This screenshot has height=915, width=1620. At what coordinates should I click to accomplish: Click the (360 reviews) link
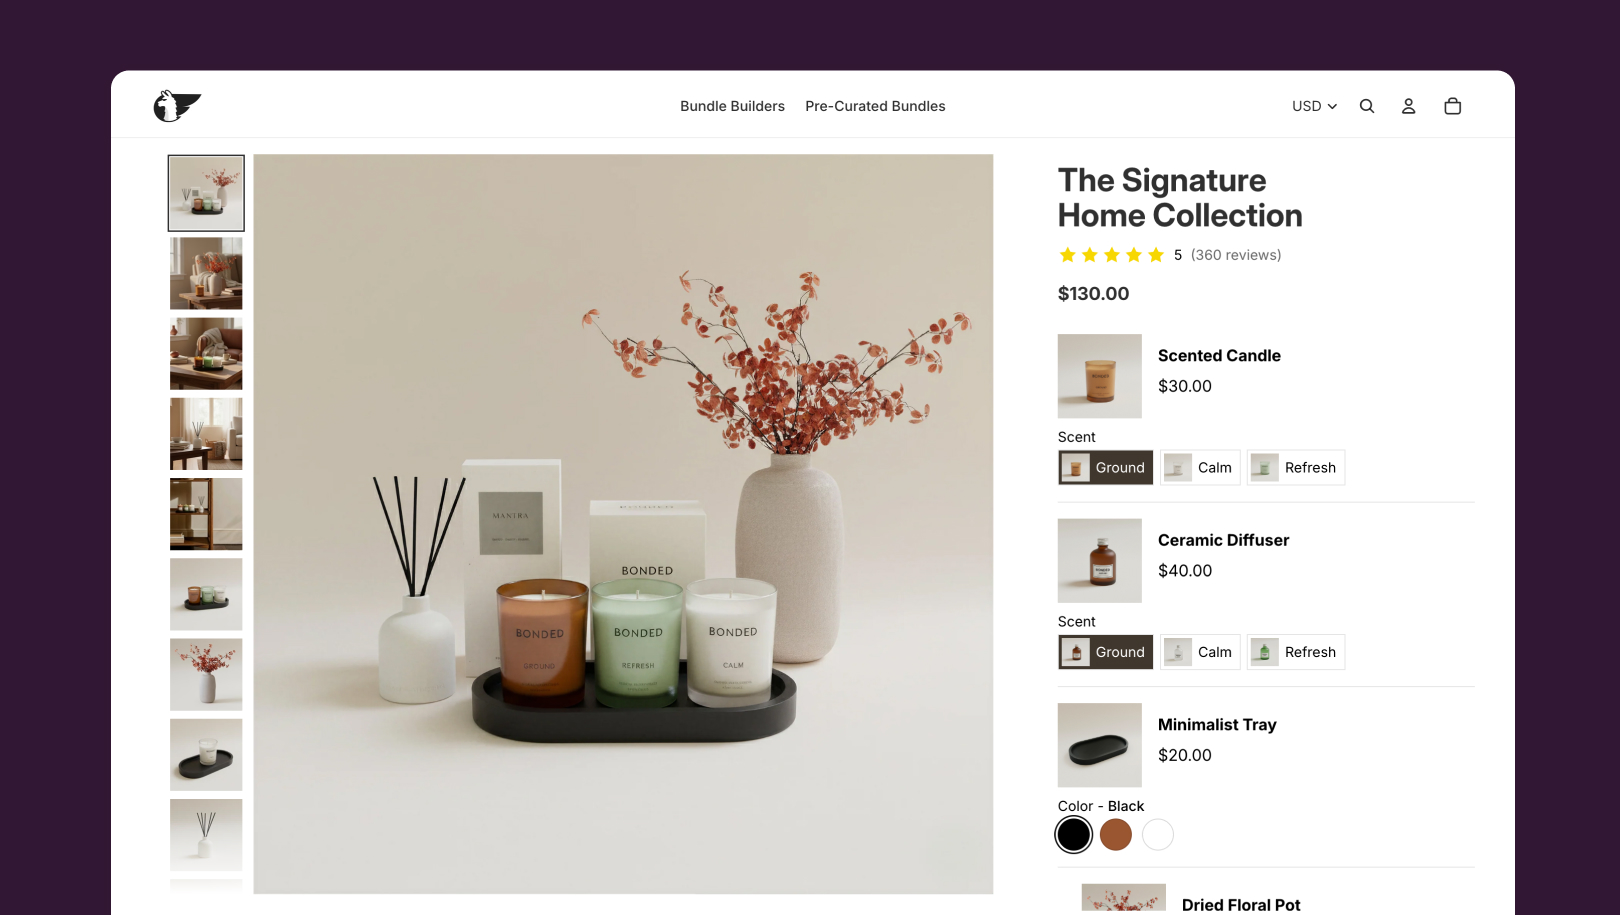point(1236,255)
